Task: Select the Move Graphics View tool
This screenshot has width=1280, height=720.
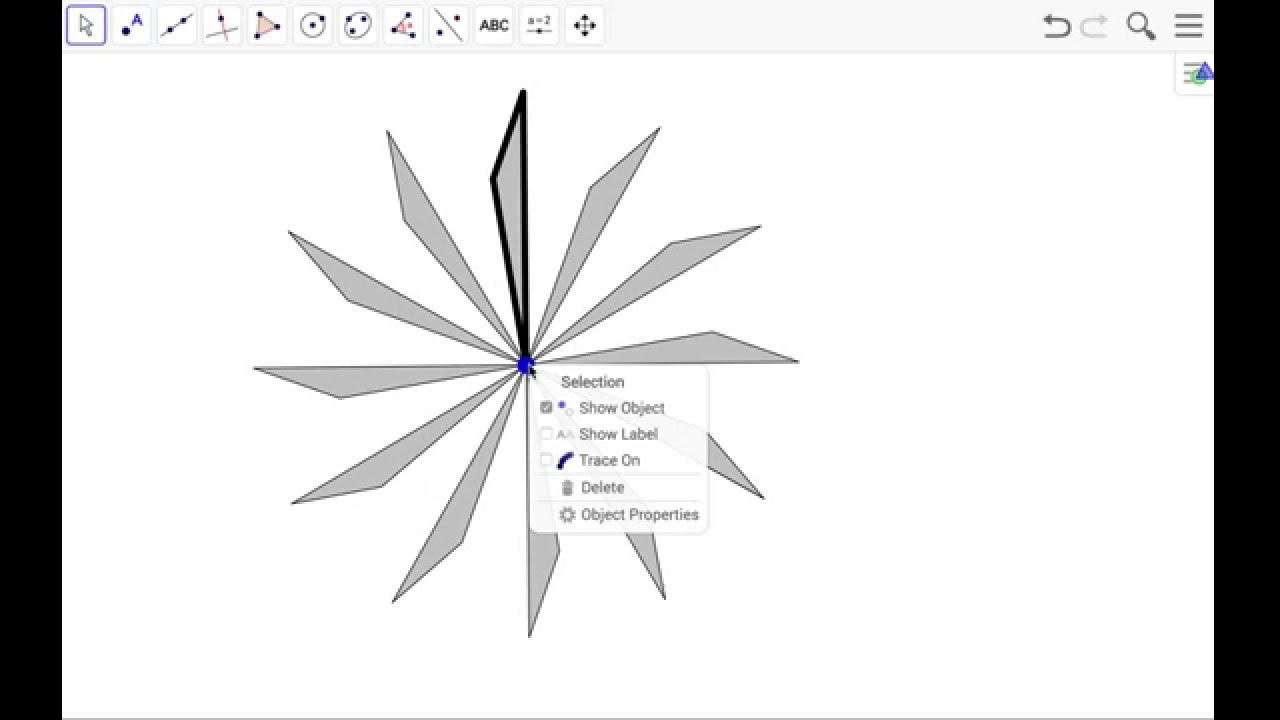Action: (x=585, y=25)
